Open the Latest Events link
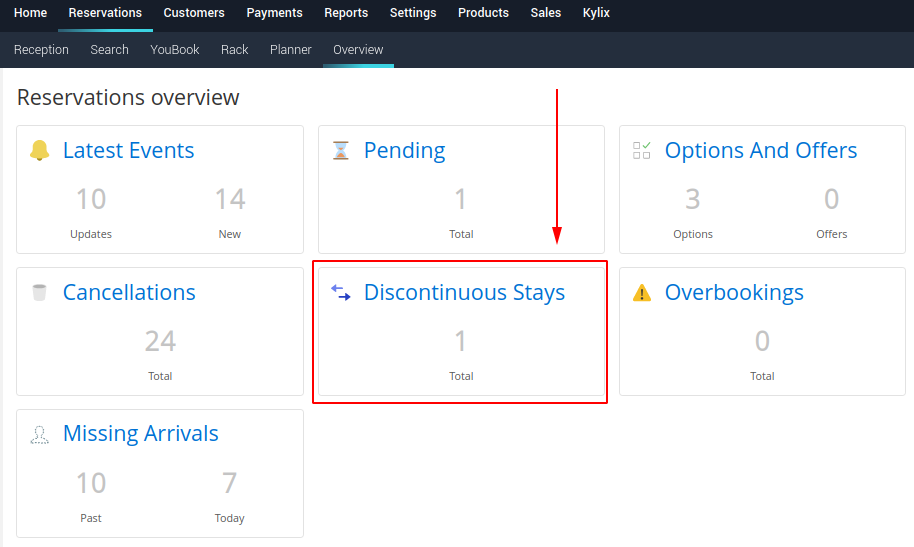The image size is (914, 547). (128, 151)
